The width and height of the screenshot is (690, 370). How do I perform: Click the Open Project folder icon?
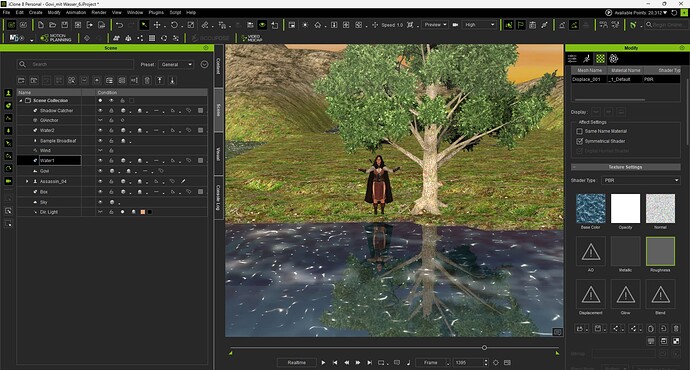52,25
